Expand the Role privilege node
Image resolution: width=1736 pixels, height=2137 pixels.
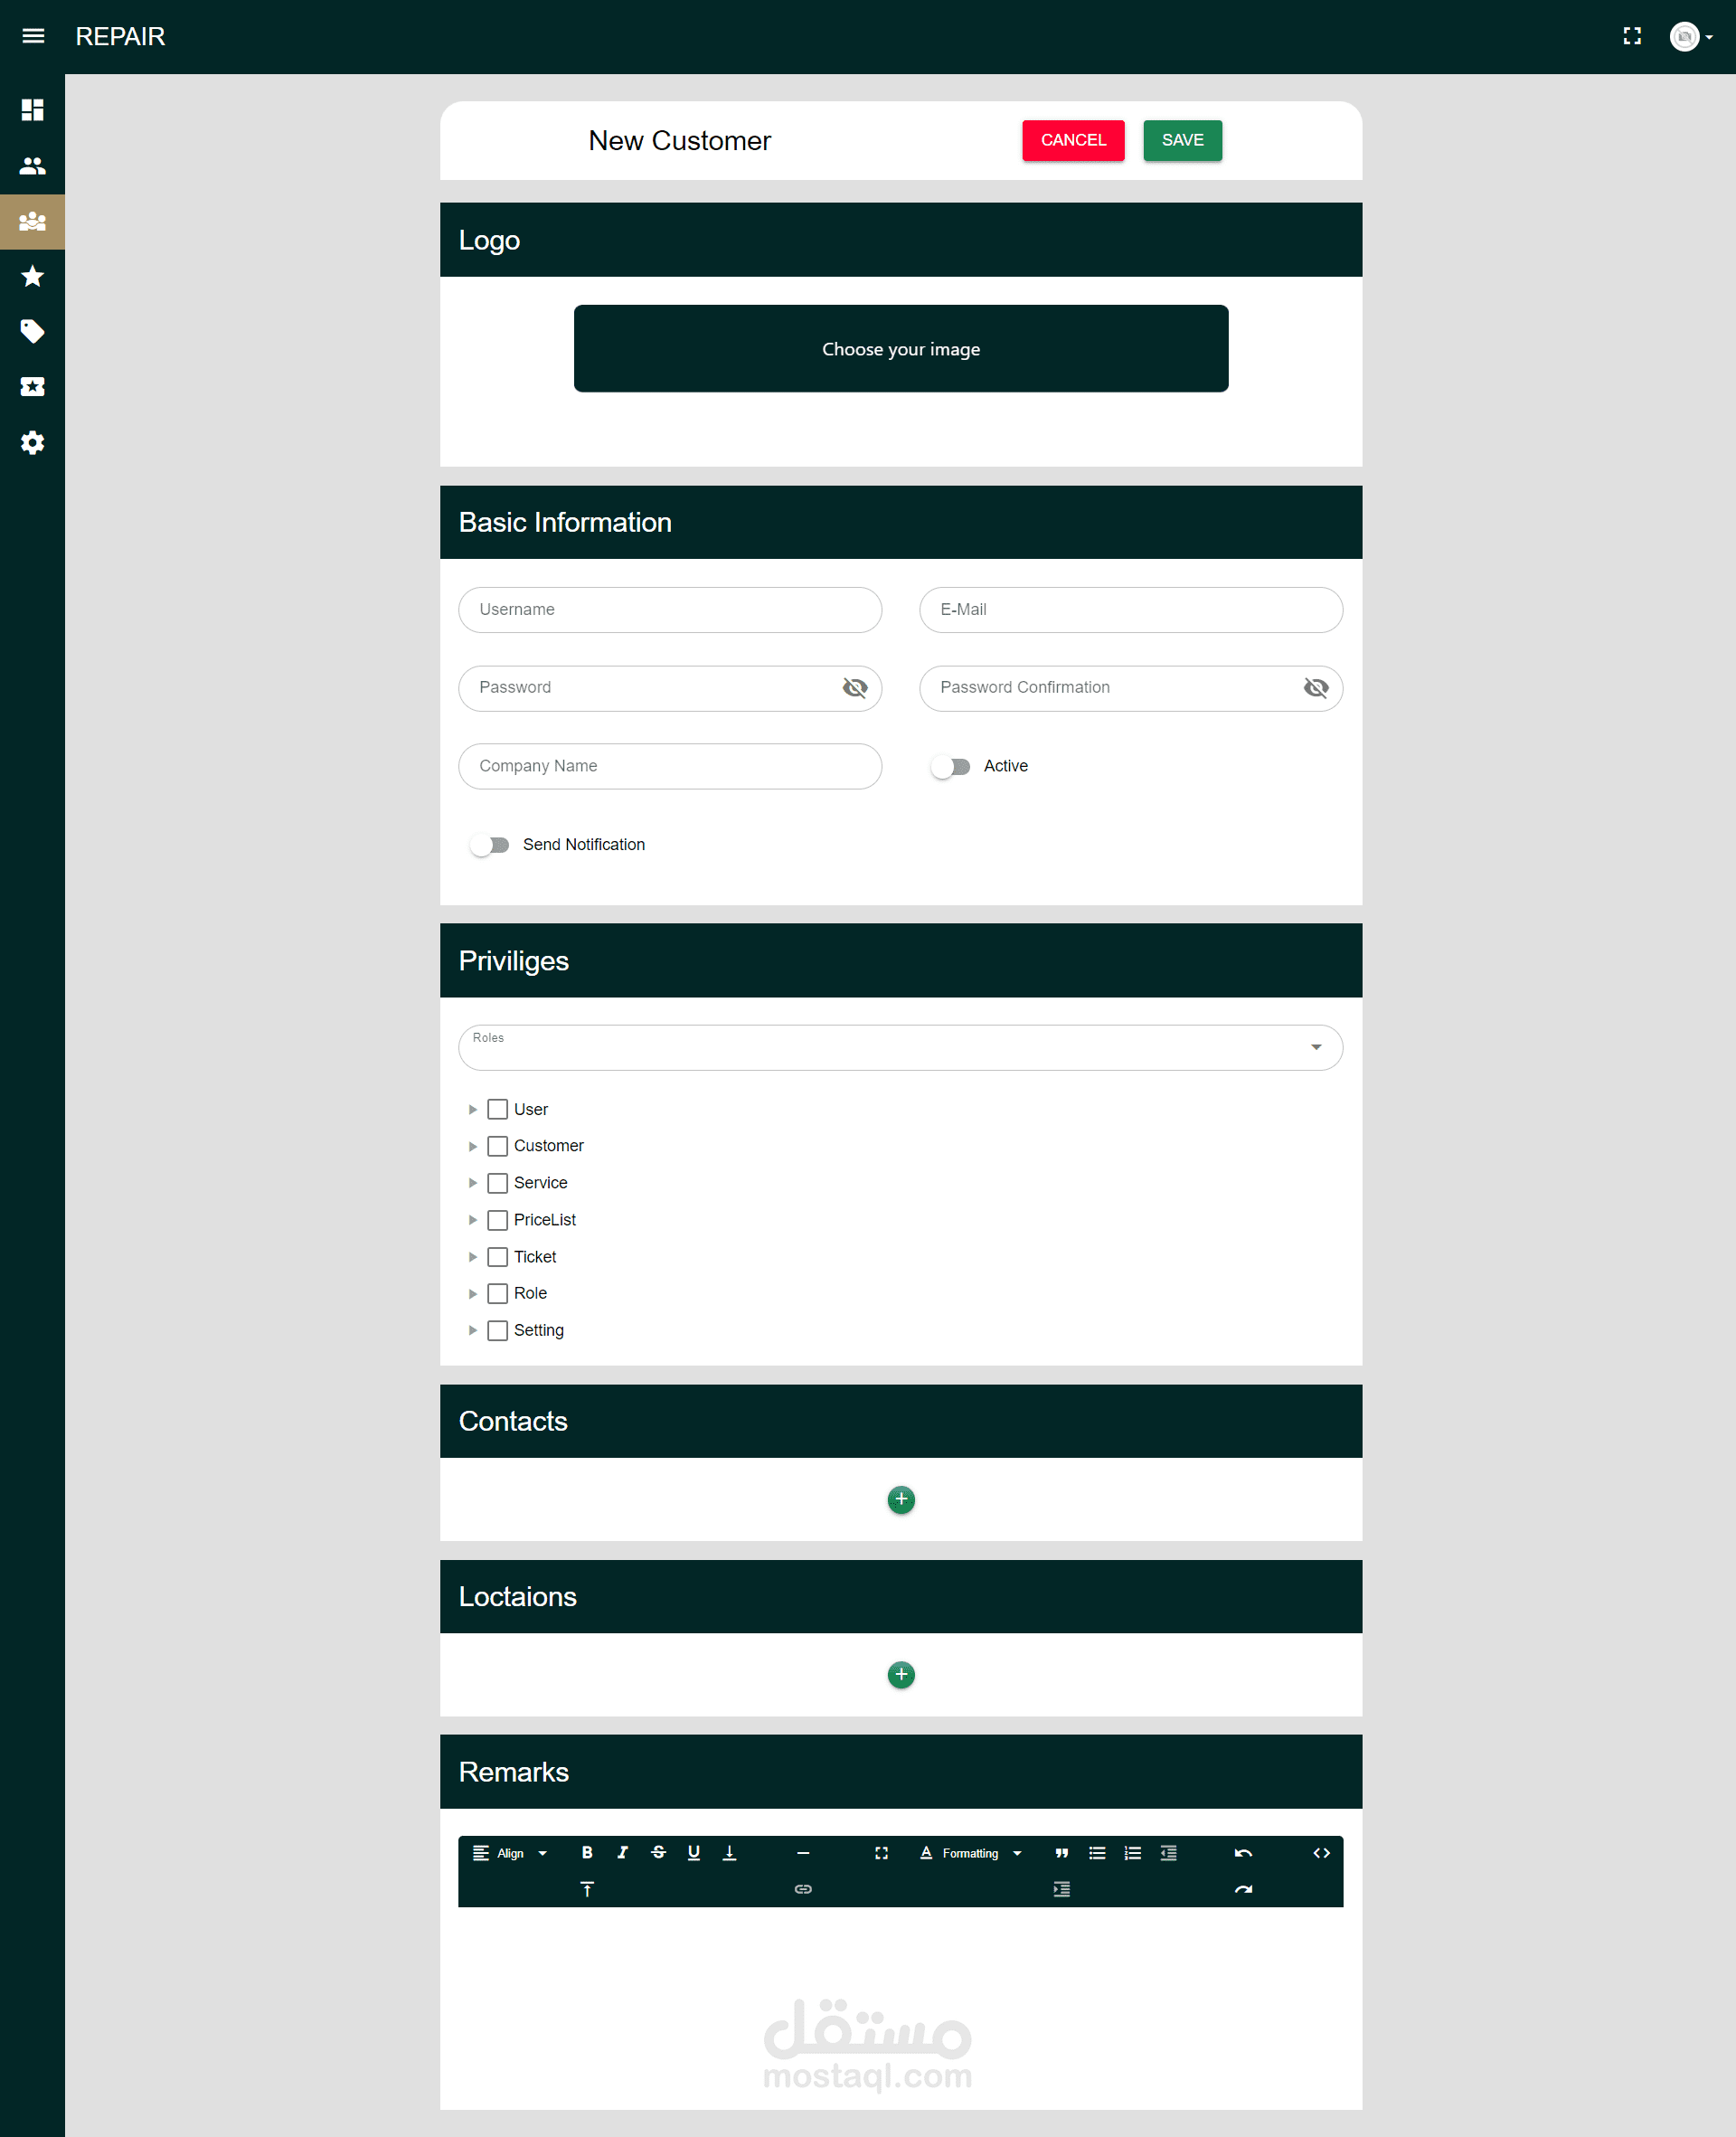473,1293
